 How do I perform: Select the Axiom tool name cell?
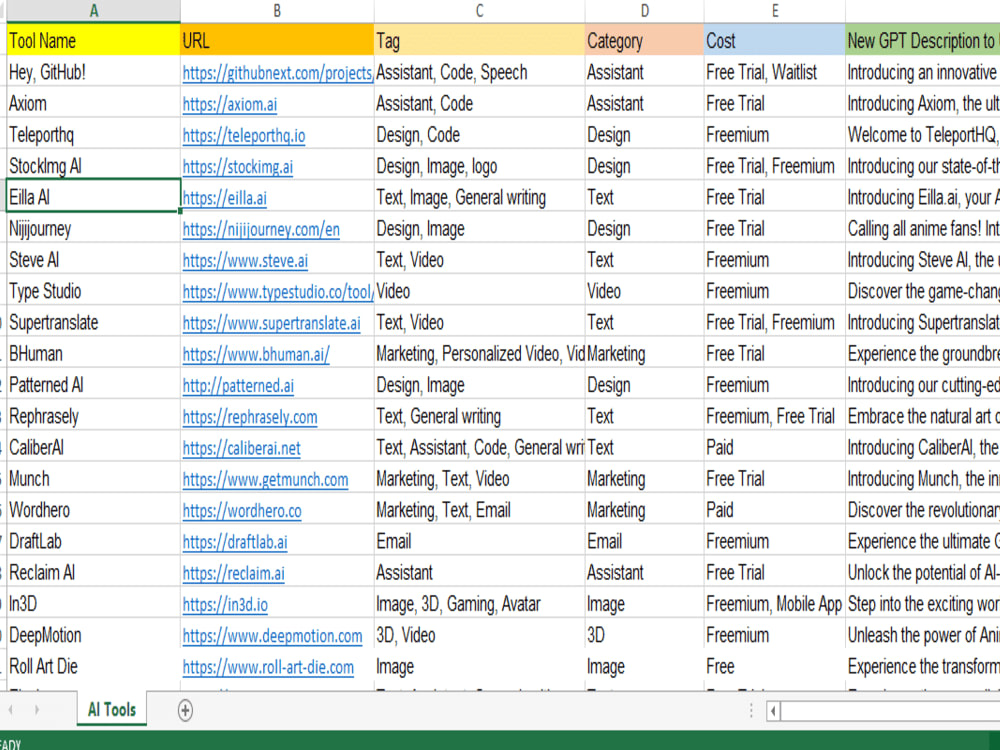point(94,103)
